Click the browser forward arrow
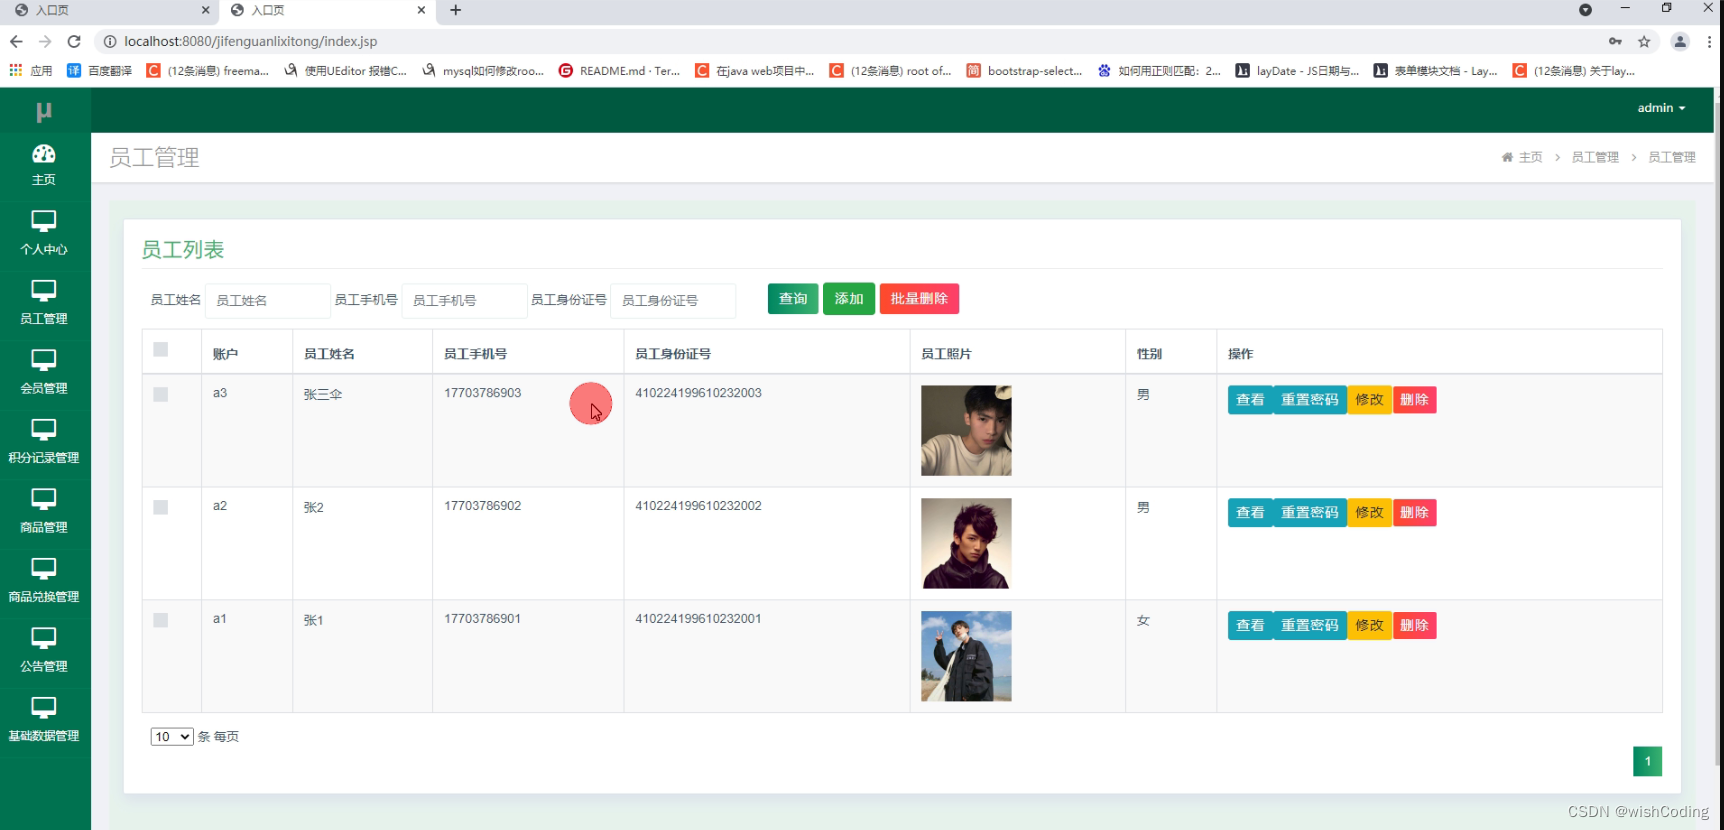1724x830 pixels. click(45, 41)
